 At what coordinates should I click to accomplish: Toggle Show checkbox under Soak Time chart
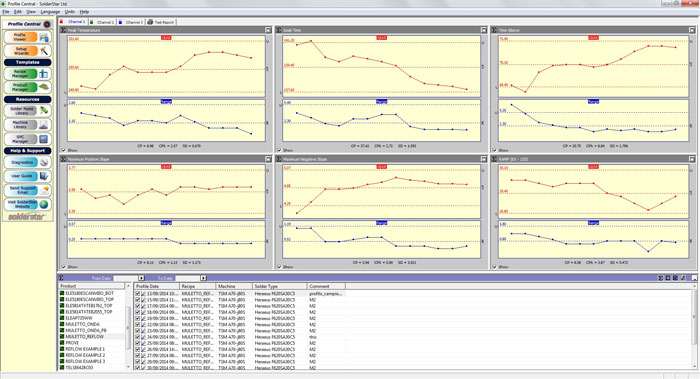click(x=279, y=150)
